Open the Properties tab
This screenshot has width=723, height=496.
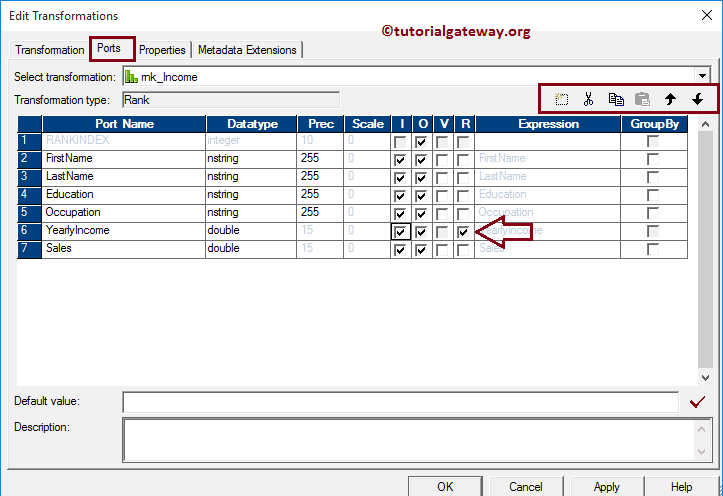coord(162,50)
